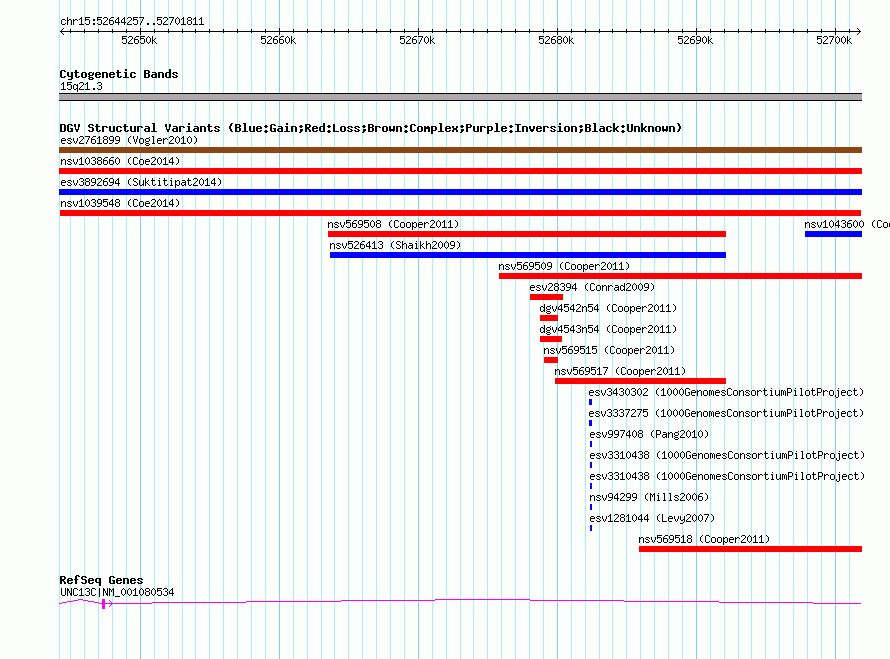Screen dimensions: 890x659
Task: Click the red dgv4542n54 bar
Action: tap(549, 318)
